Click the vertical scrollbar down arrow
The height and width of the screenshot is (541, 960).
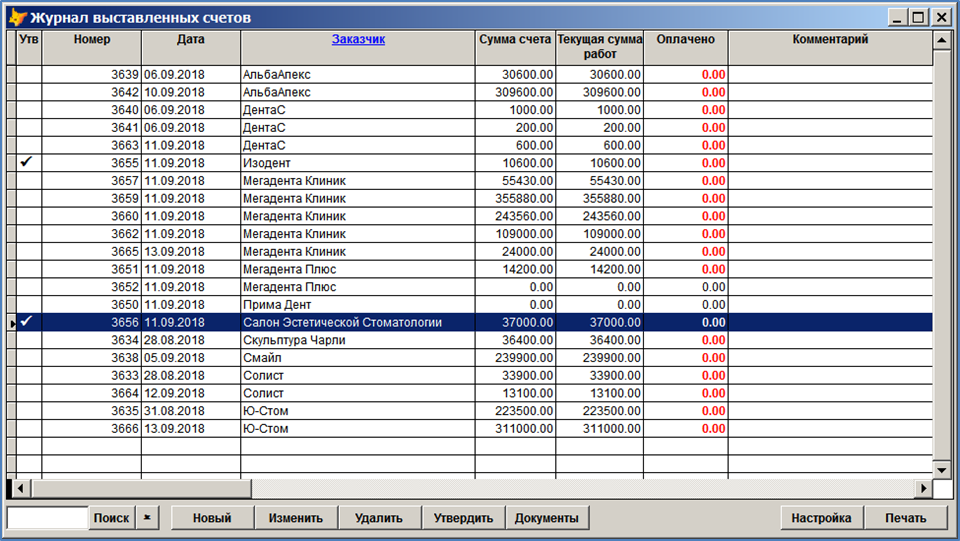940,469
